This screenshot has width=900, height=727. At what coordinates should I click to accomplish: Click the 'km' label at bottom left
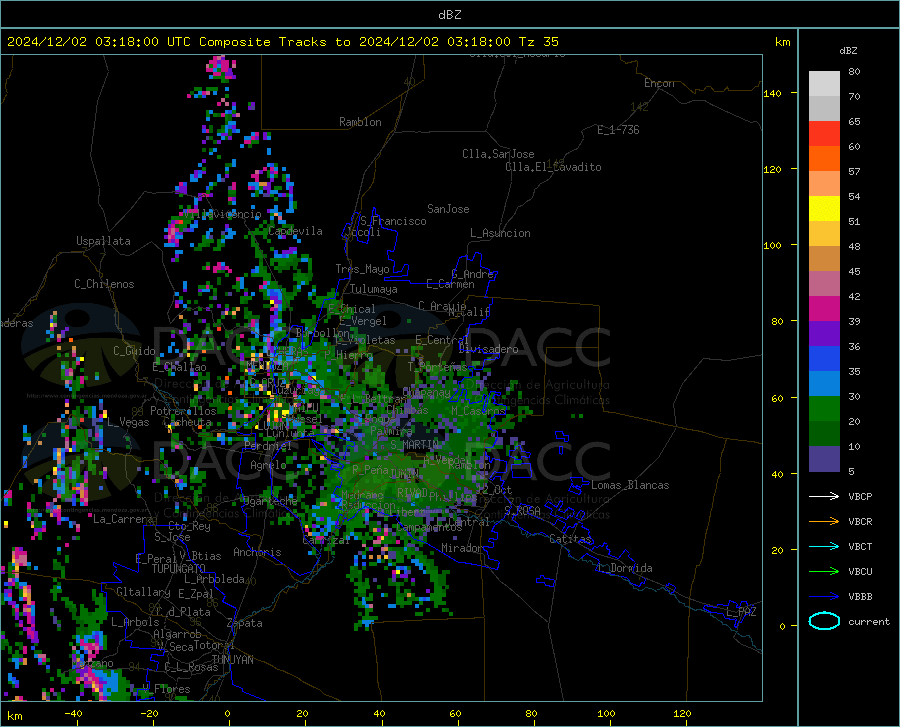[x=14, y=716]
